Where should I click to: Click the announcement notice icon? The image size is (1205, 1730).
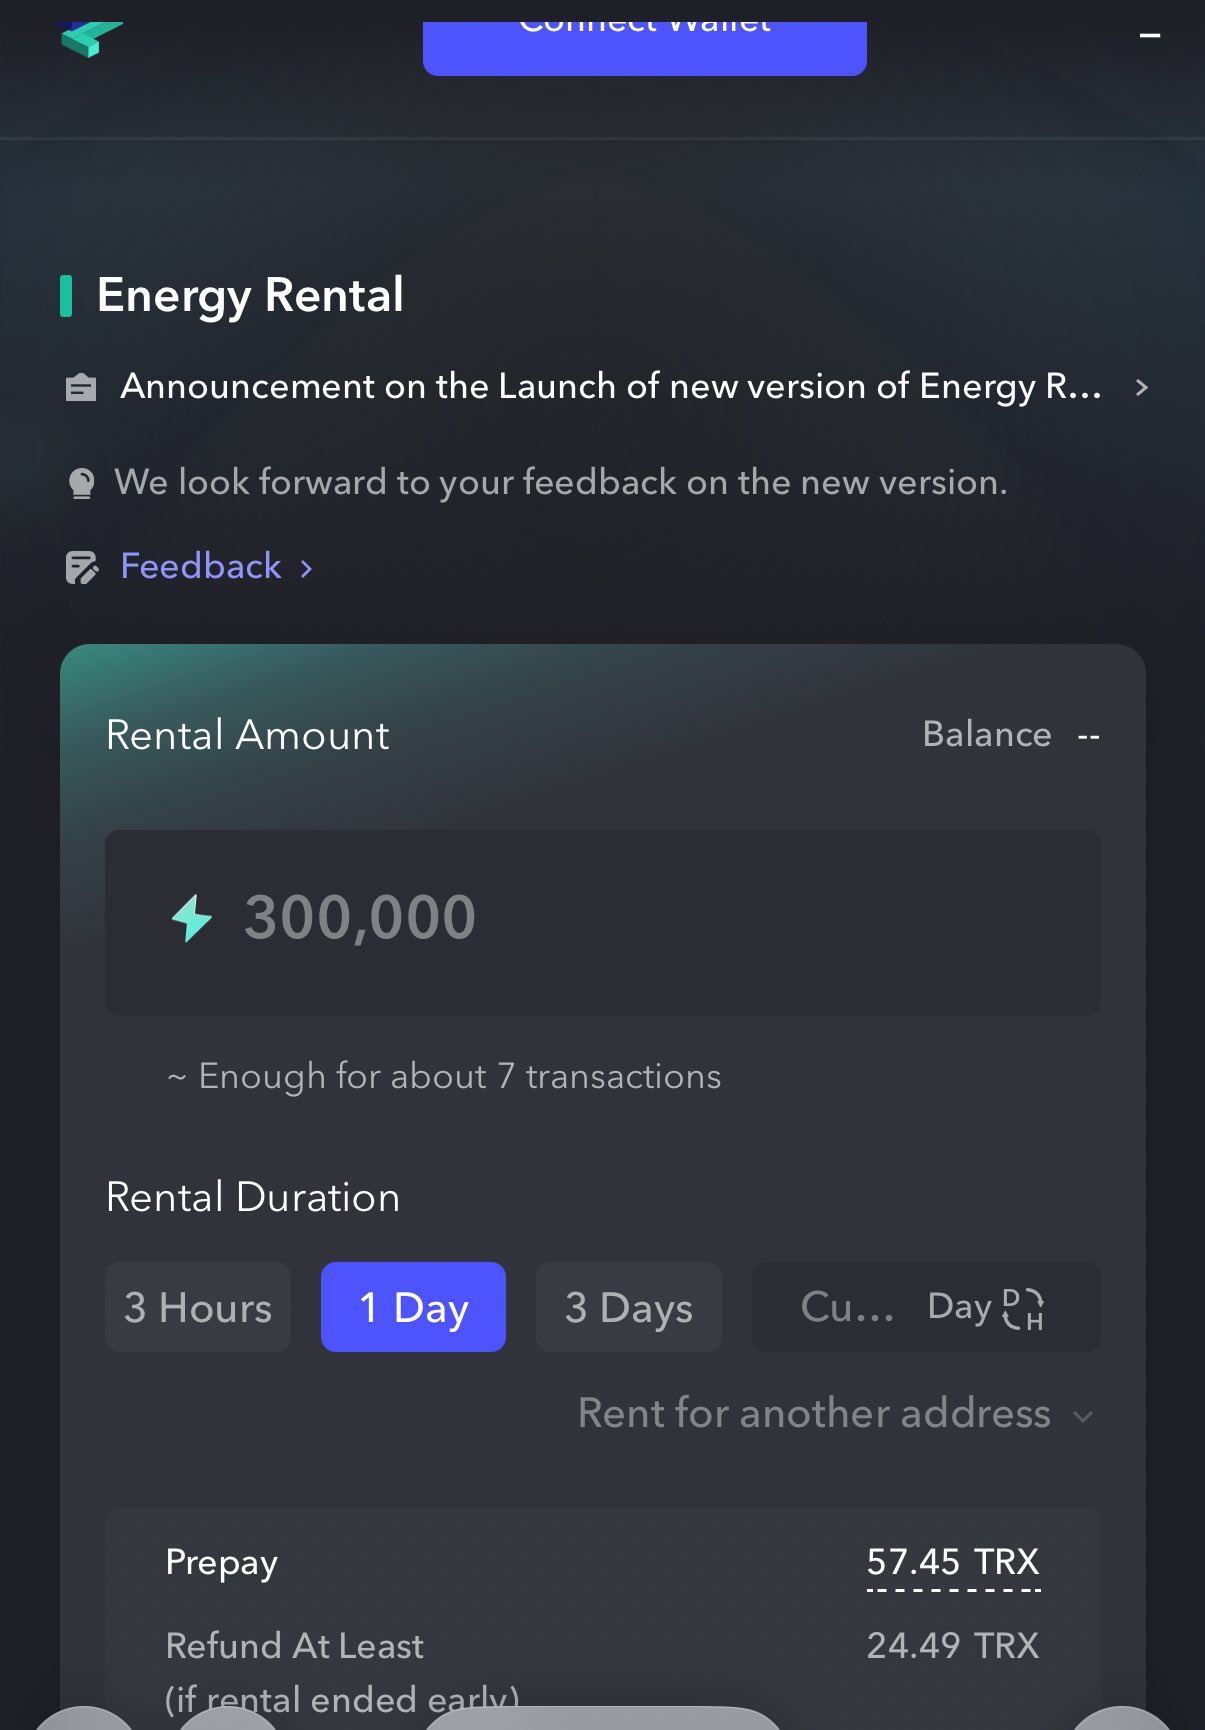pos(81,387)
